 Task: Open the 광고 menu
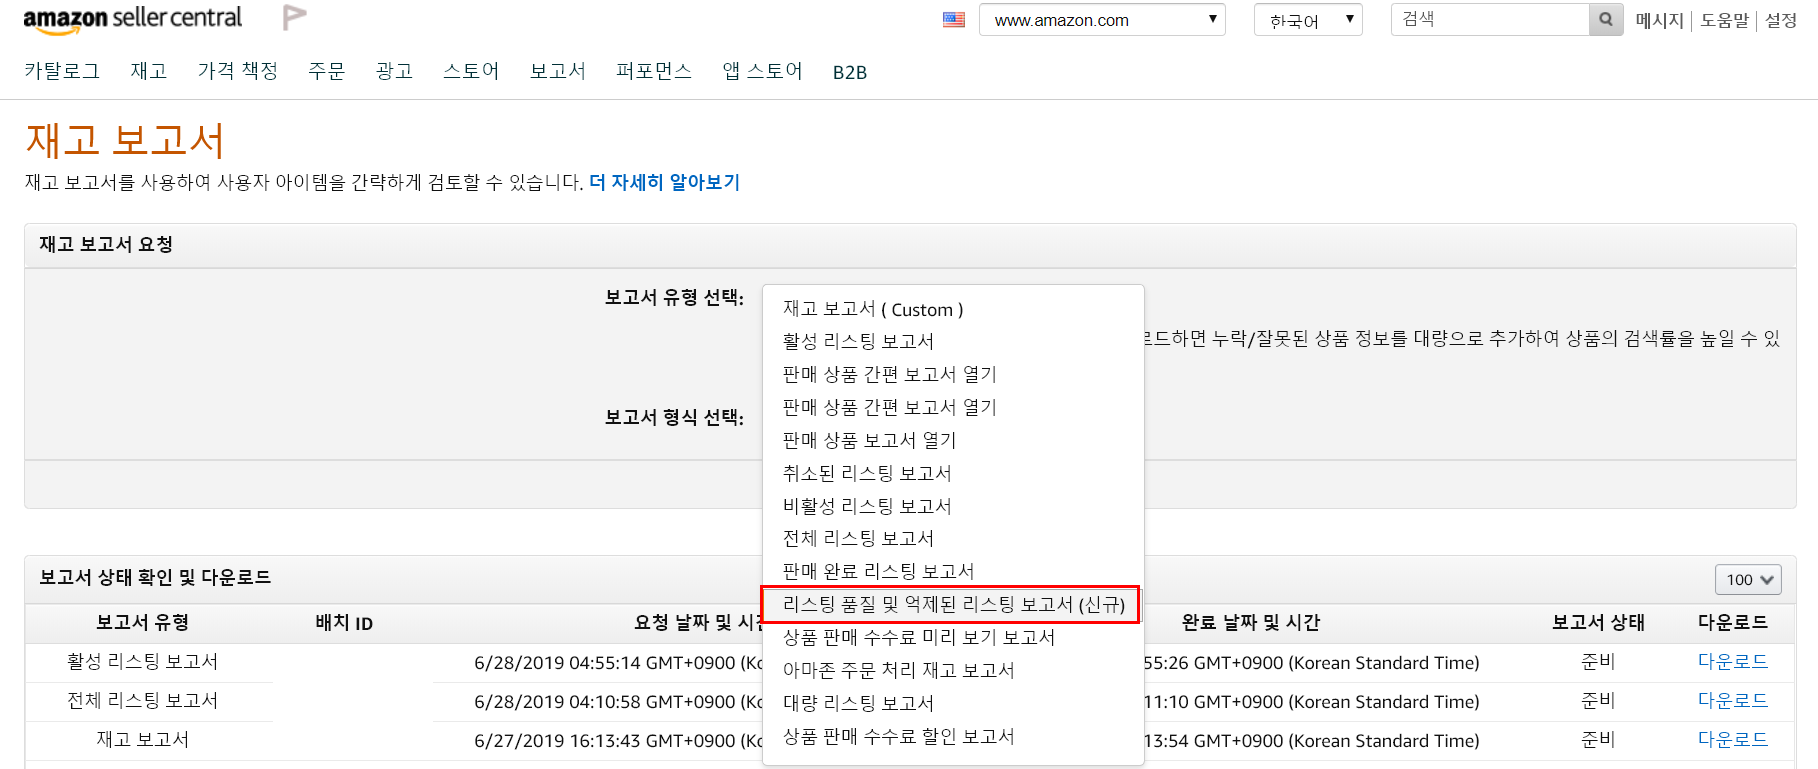[394, 71]
